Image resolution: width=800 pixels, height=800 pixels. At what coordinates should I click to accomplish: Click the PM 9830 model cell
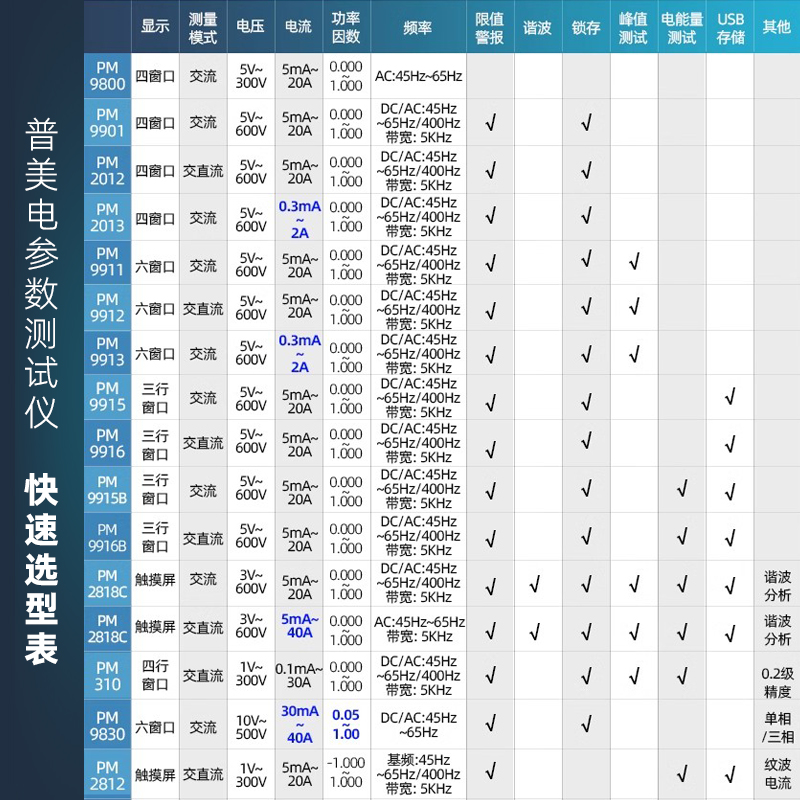(107, 725)
